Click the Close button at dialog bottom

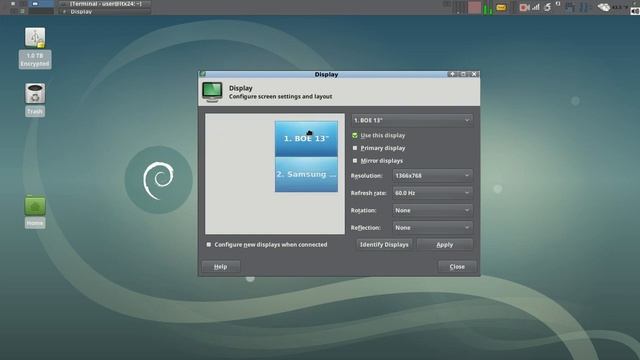point(457,267)
